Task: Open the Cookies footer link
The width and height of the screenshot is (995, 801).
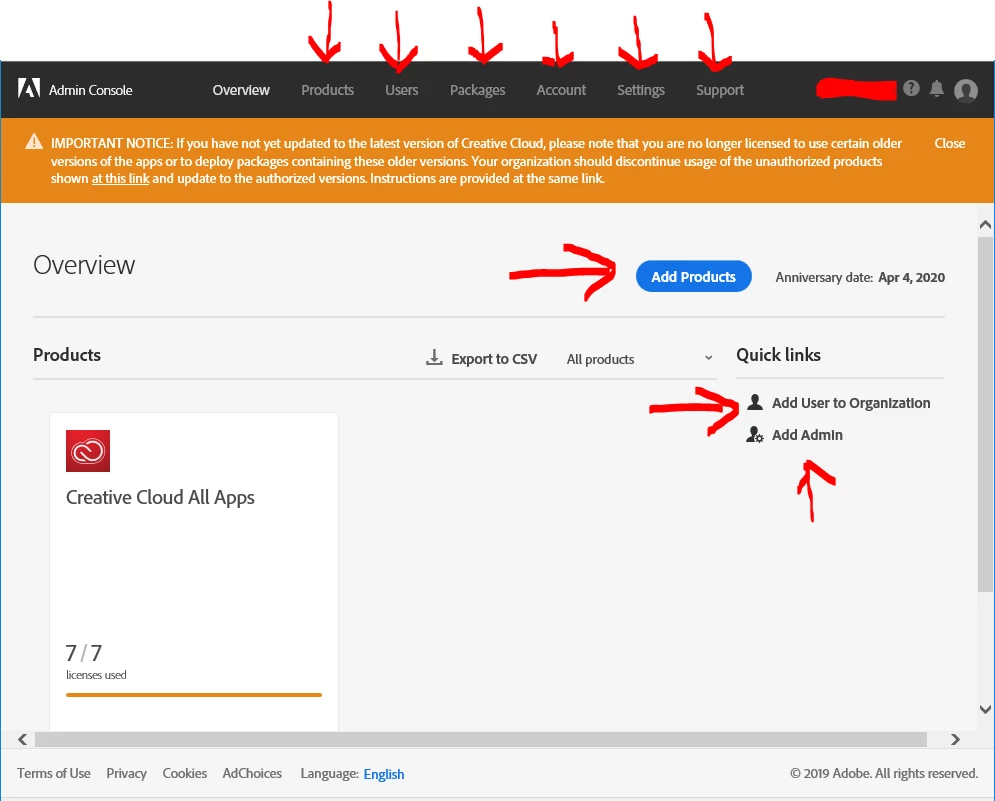Action: pos(185,773)
